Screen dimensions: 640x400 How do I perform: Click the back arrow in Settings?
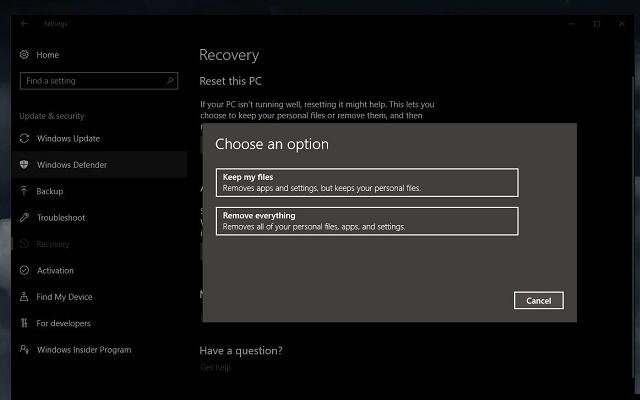(24, 24)
